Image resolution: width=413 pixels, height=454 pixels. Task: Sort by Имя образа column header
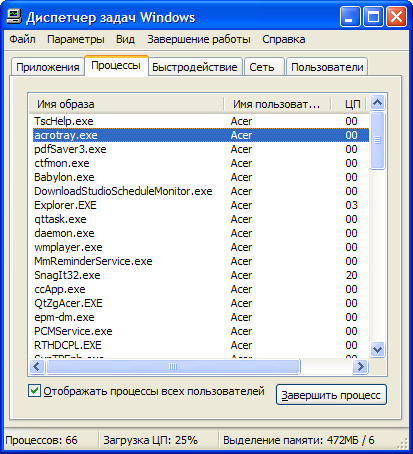tap(126, 104)
